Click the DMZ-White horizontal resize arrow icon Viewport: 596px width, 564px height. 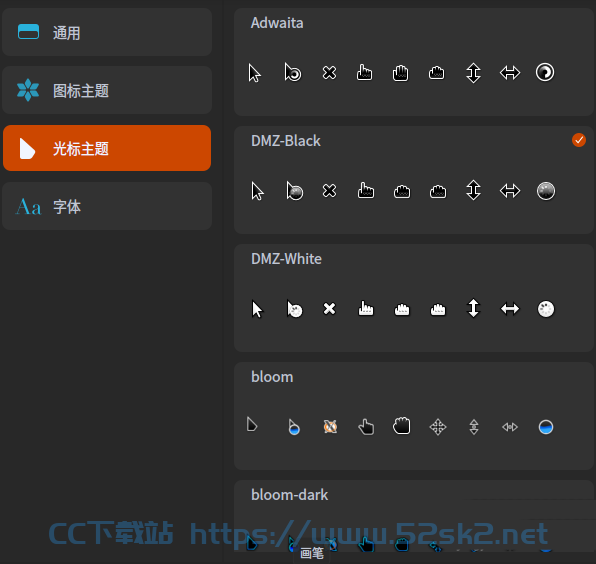coord(510,309)
